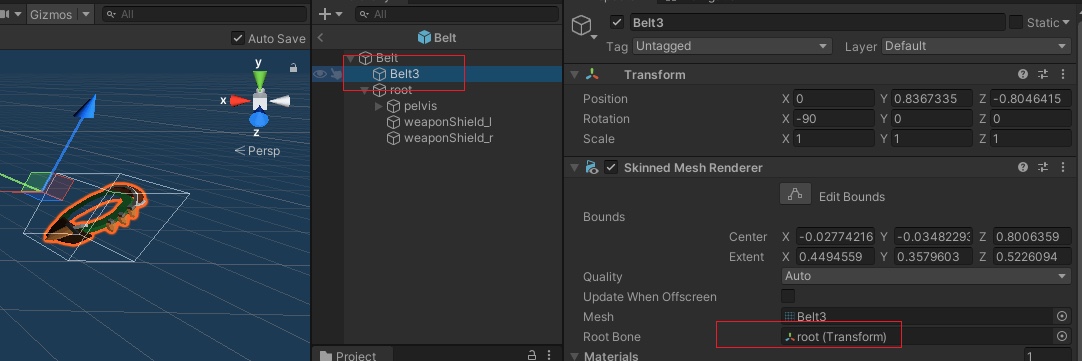
Task: Toggle Belt3 visibility eye icon
Action: click(319, 74)
